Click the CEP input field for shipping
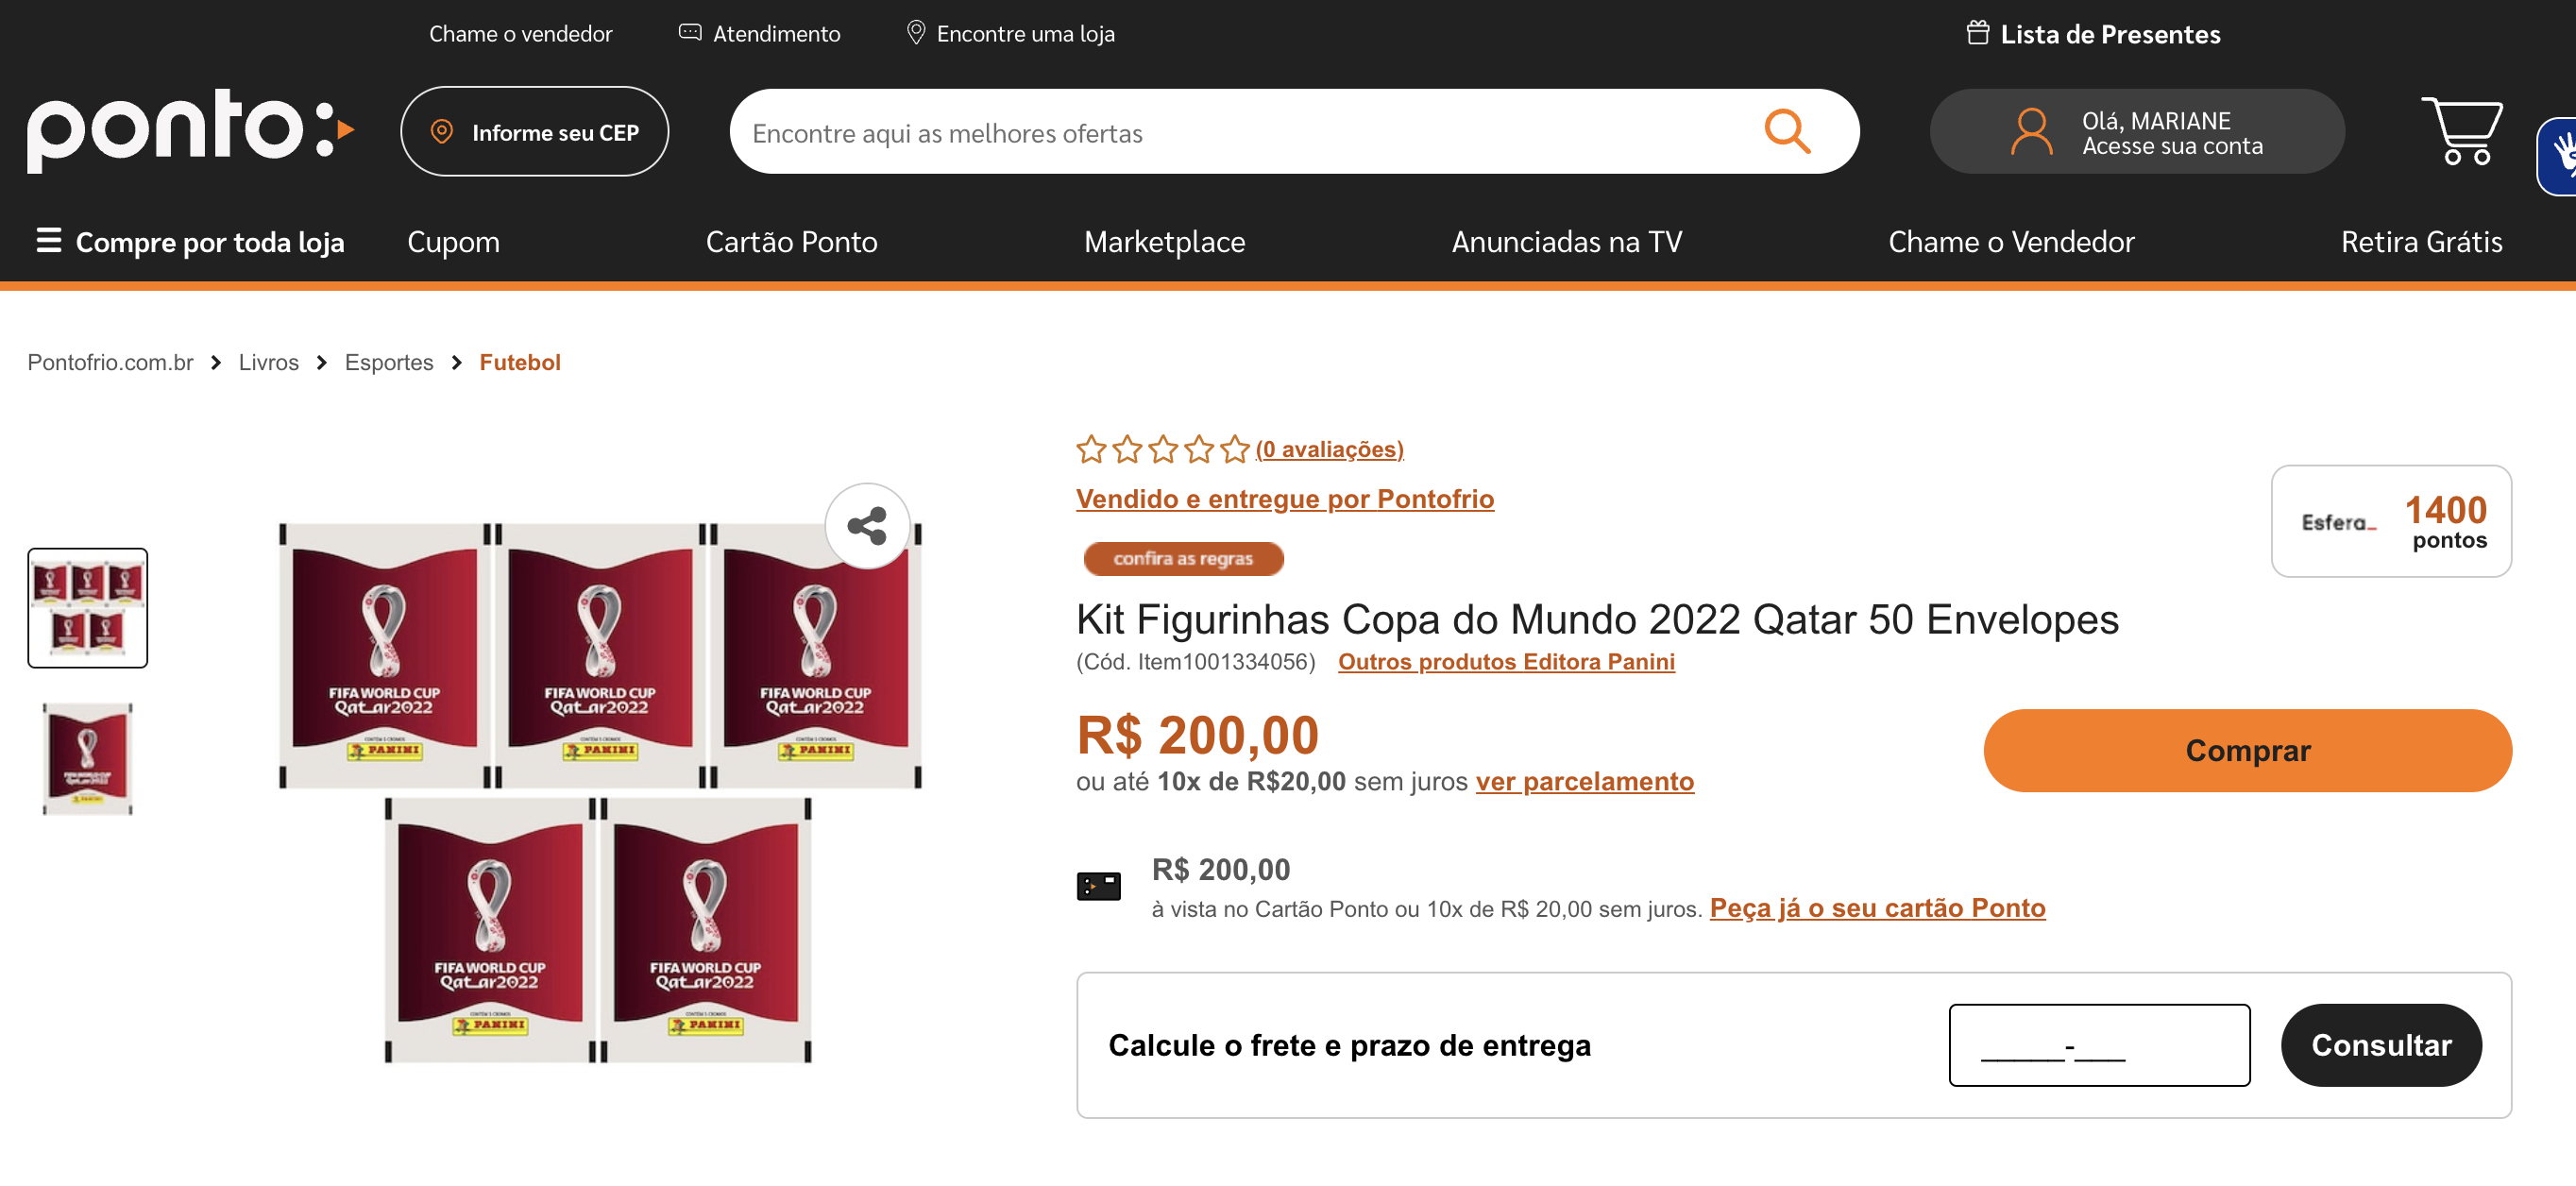The width and height of the screenshot is (2576, 1186). pos(2099,1045)
